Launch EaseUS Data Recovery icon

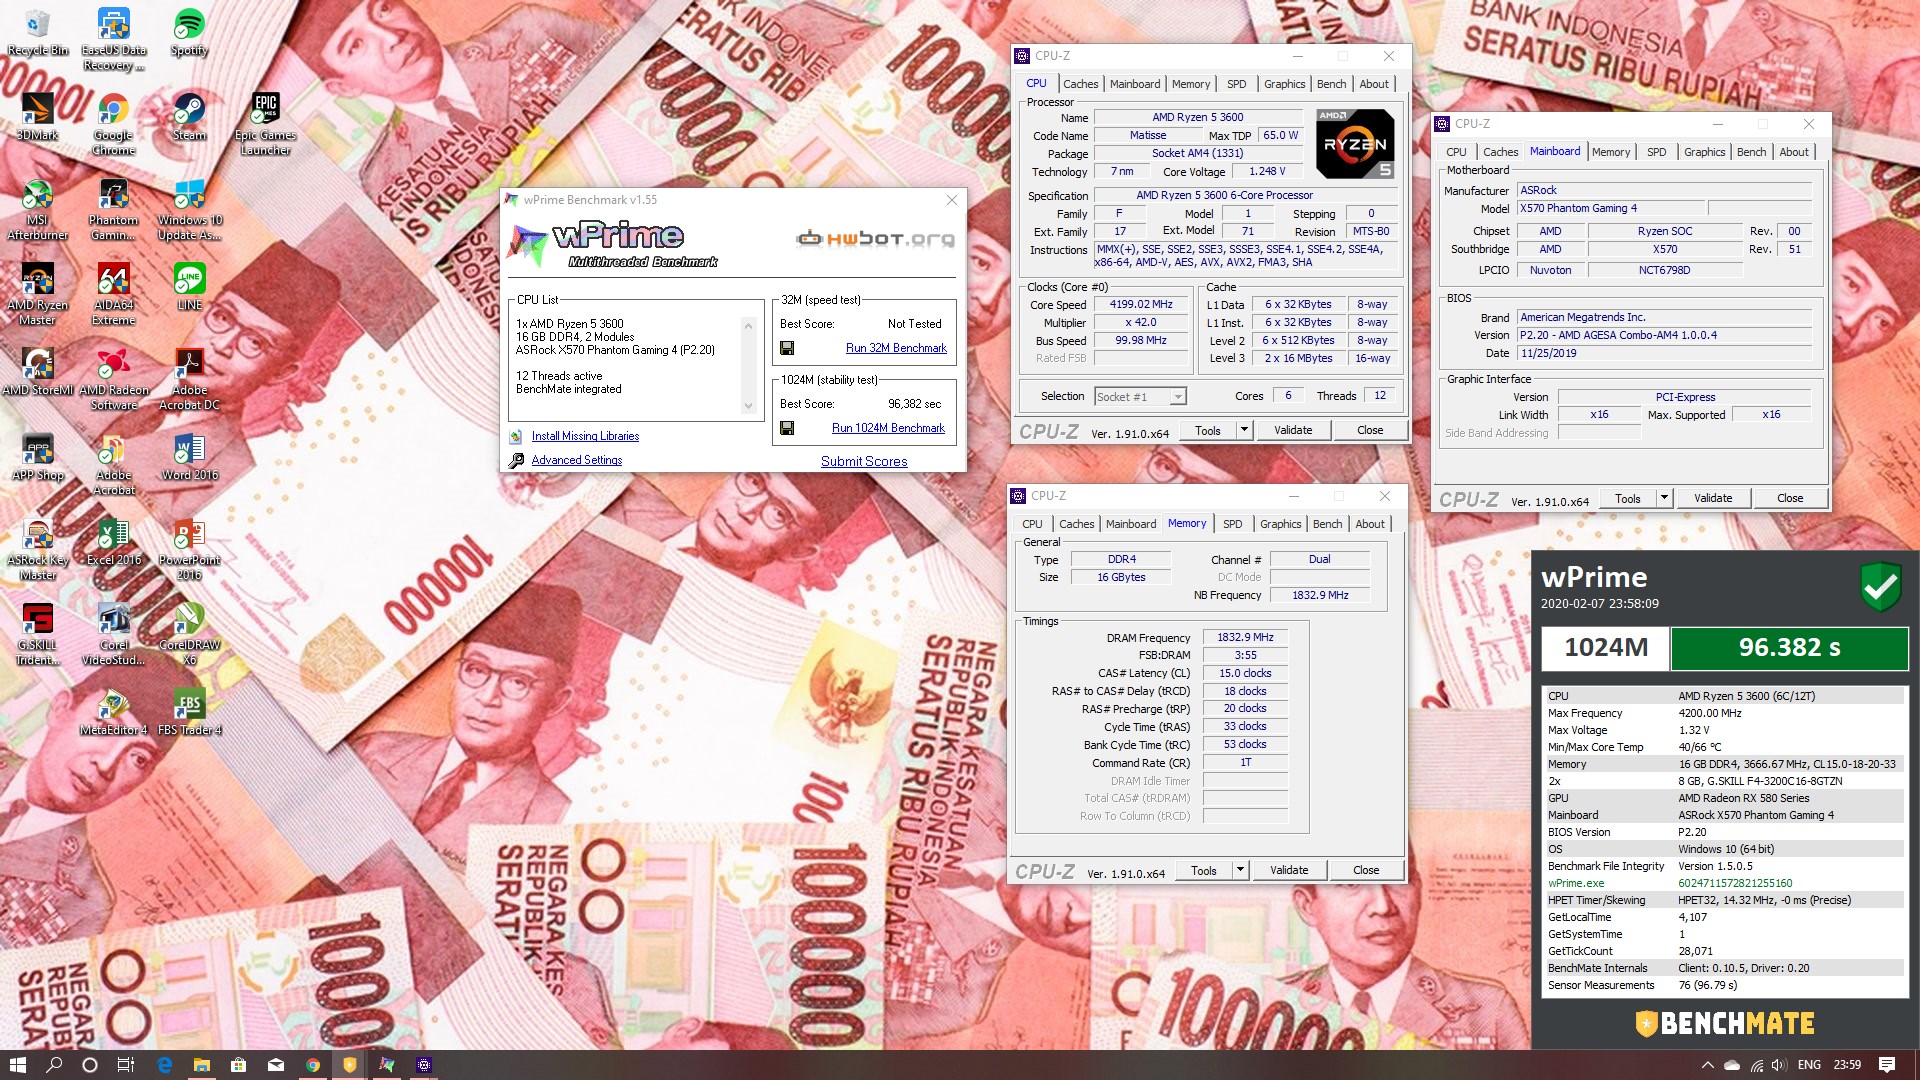click(114, 40)
